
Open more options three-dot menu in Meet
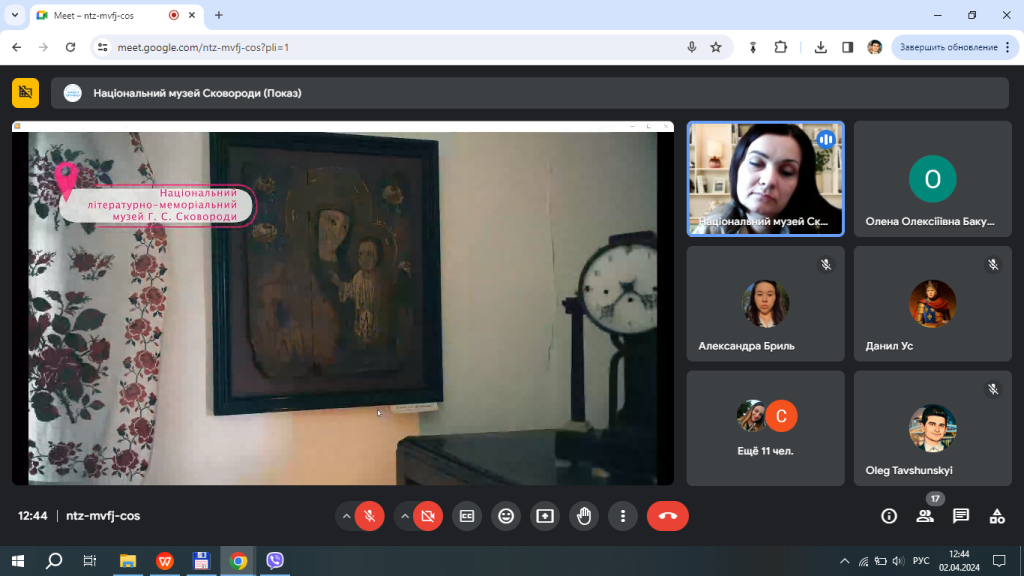[623, 516]
